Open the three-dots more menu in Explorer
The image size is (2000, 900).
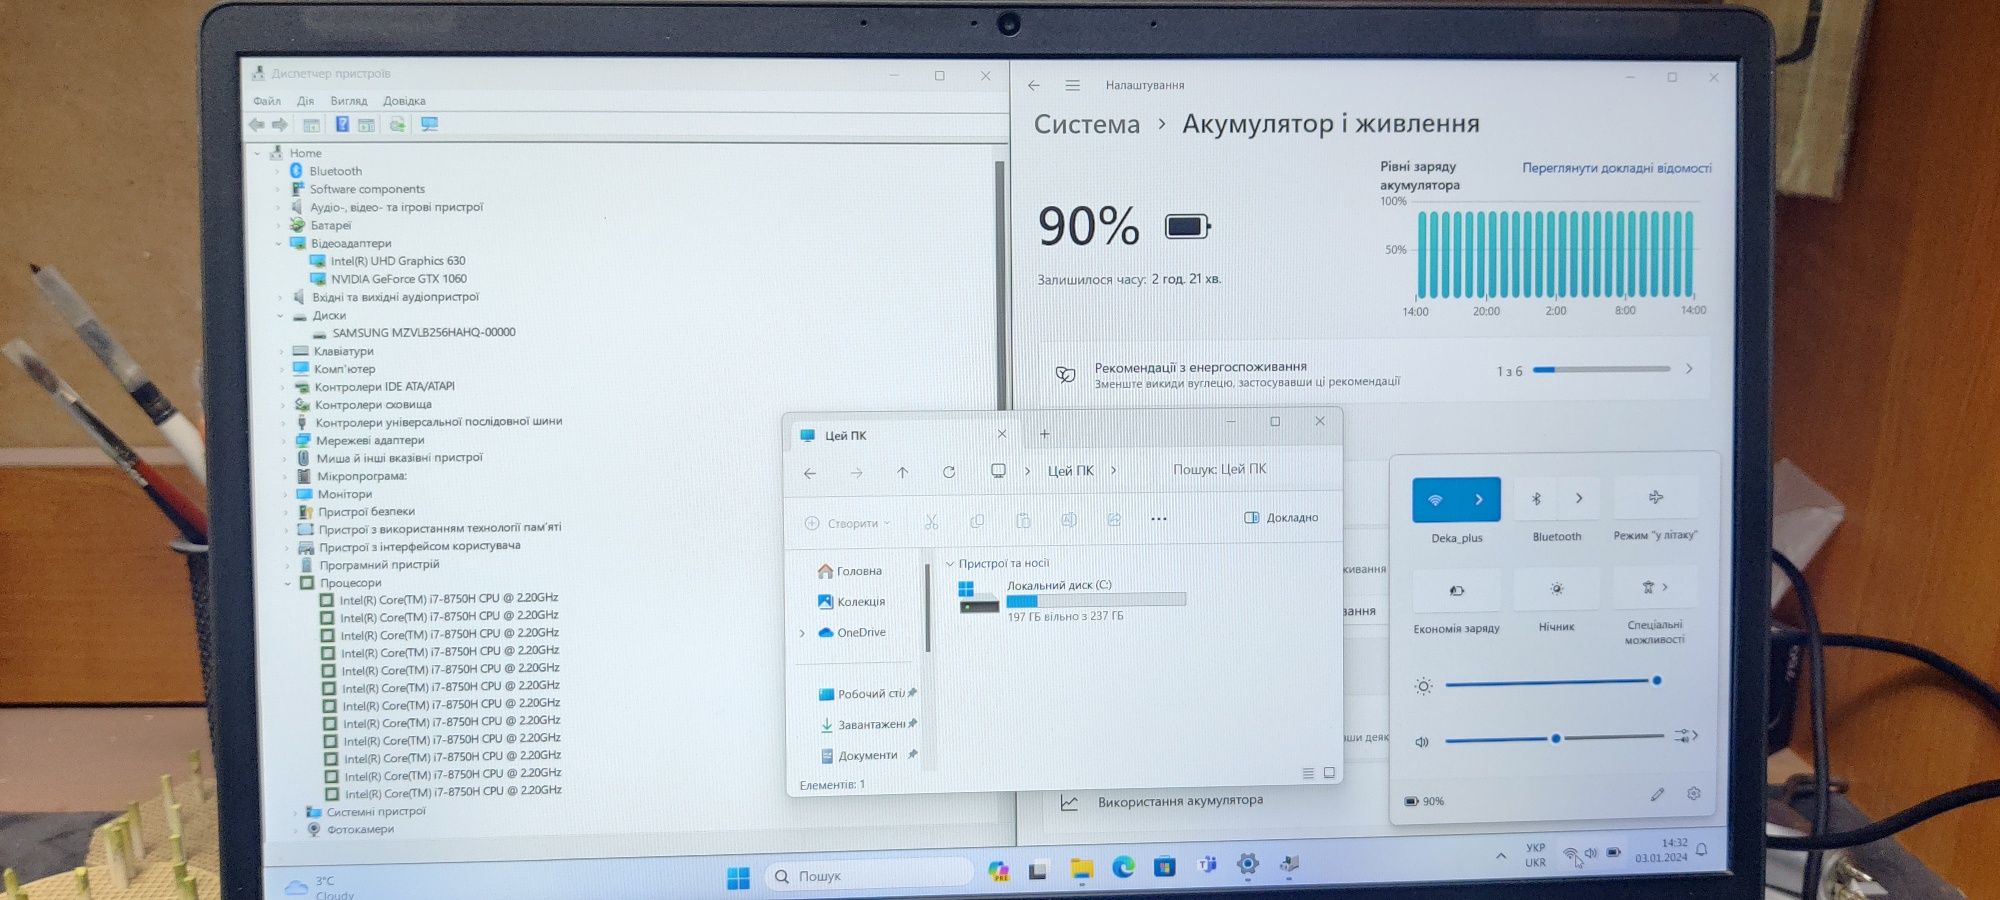1159,519
